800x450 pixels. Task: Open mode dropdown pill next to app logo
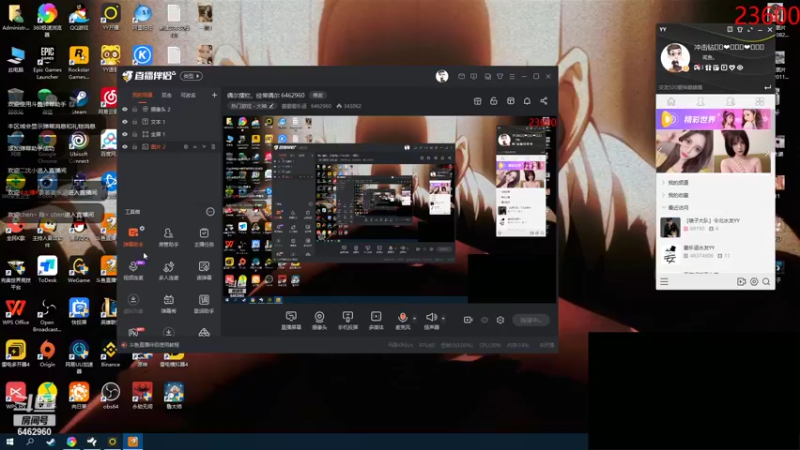tap(191, 76)
